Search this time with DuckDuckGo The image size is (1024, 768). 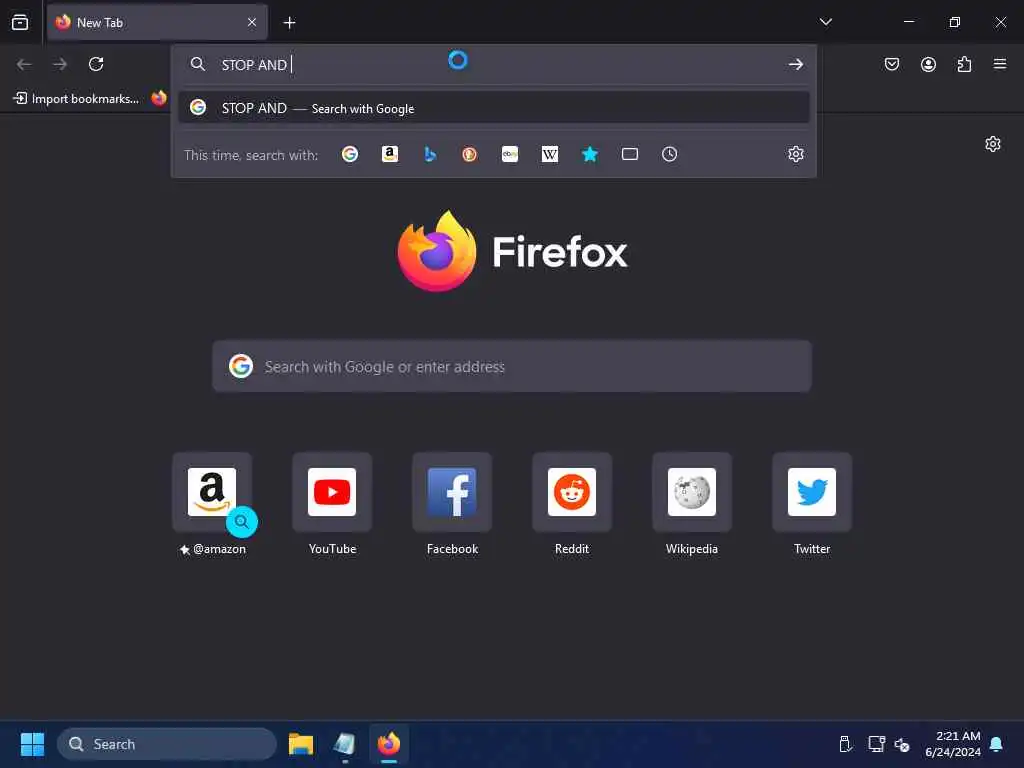pyautogui.click(x=470, y=154)
